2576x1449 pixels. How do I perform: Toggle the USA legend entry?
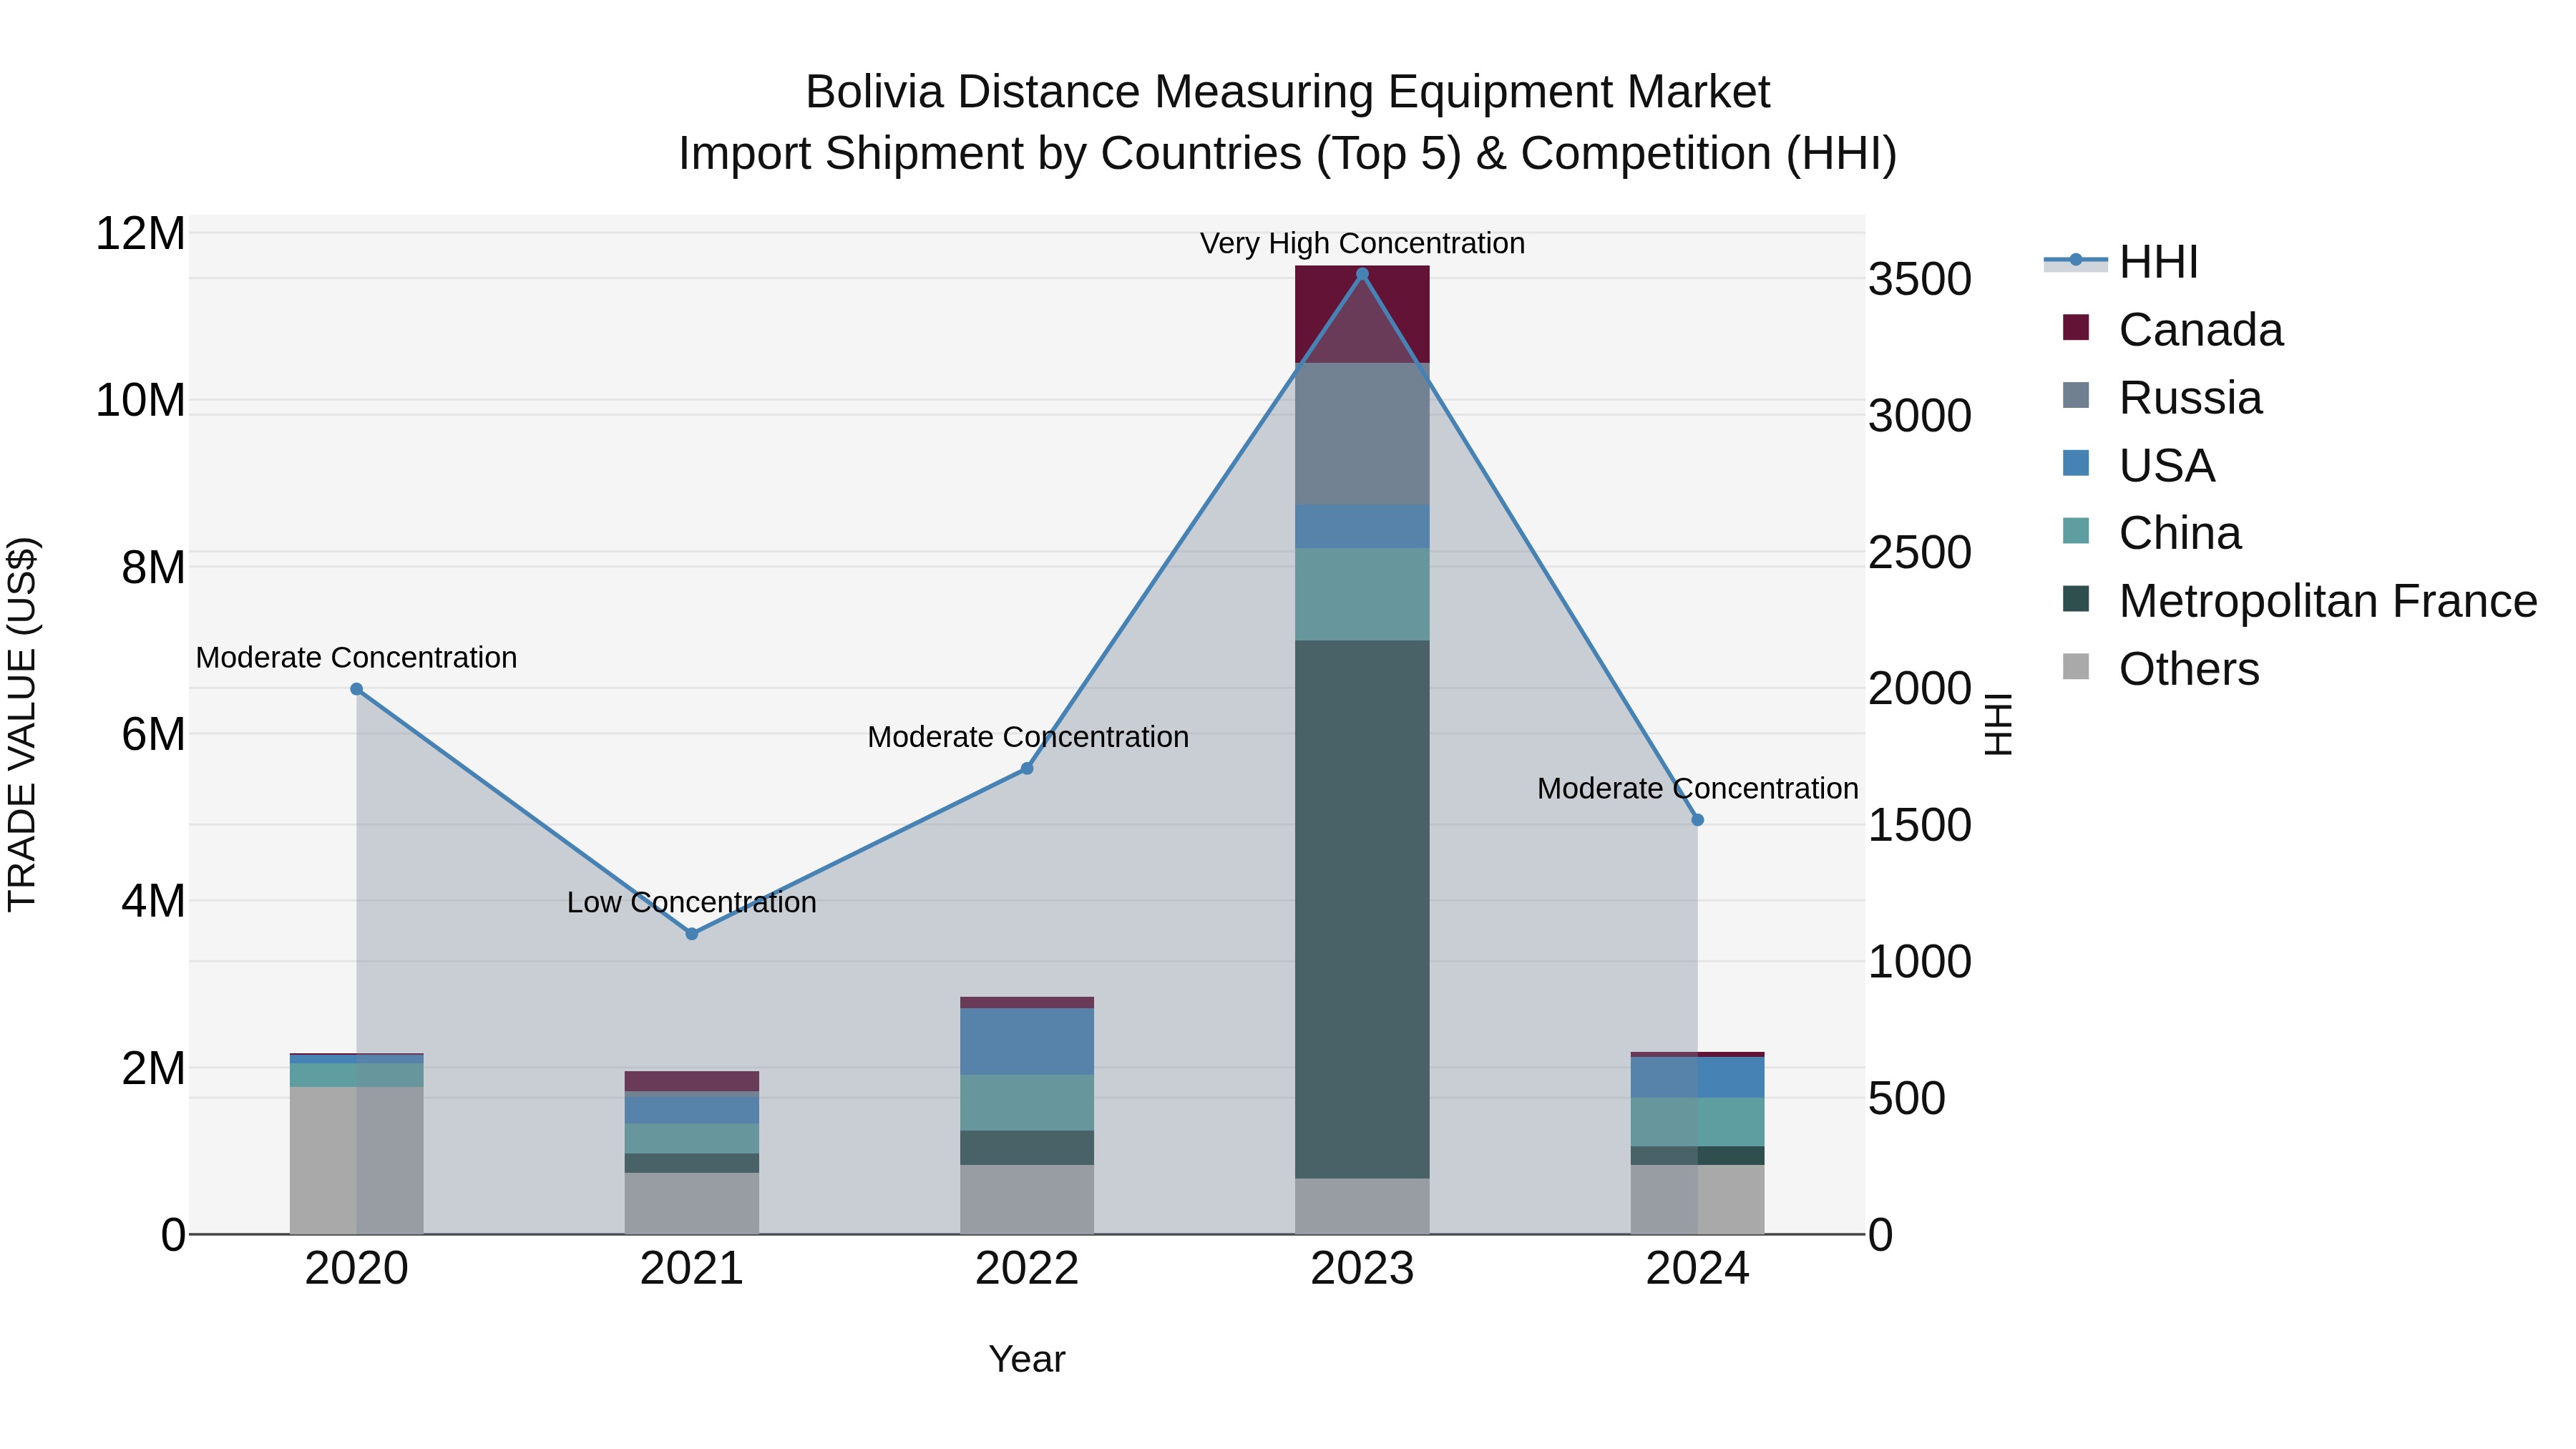pyautogui.click(x=2138, y=465)
